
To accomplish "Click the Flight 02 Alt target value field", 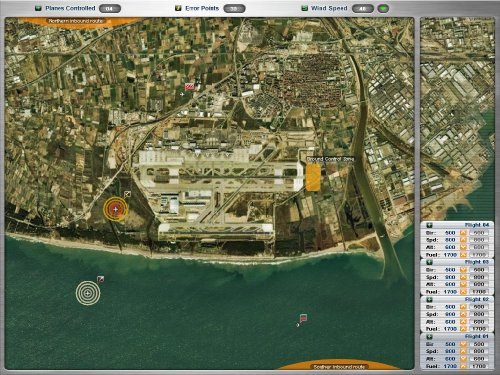I will click(479, 322).
